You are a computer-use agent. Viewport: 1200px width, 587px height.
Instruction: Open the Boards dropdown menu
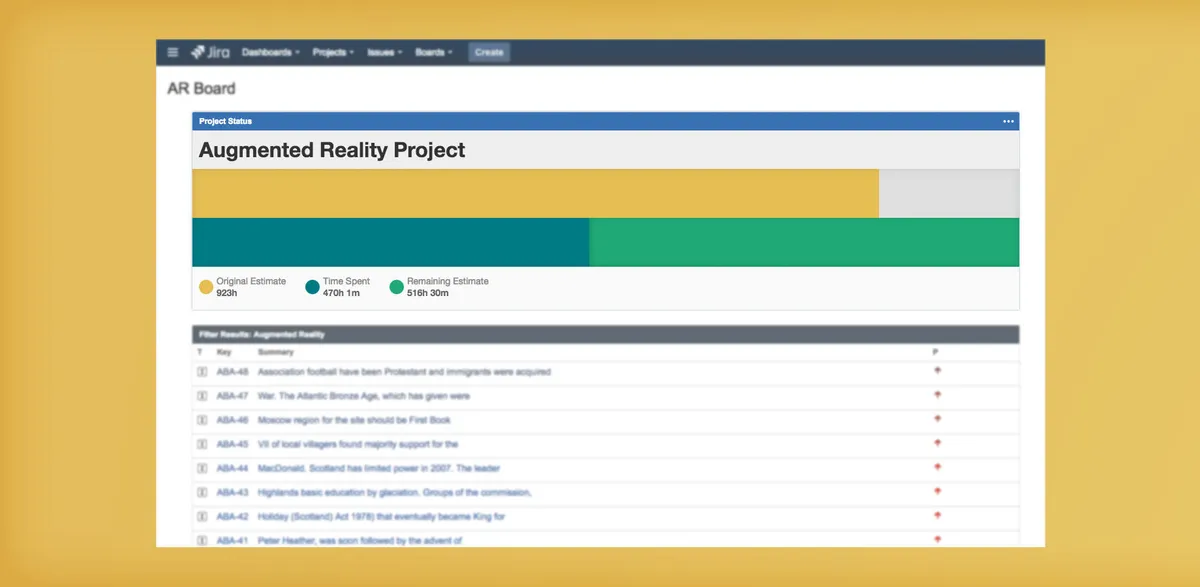[x=434, y=52]
